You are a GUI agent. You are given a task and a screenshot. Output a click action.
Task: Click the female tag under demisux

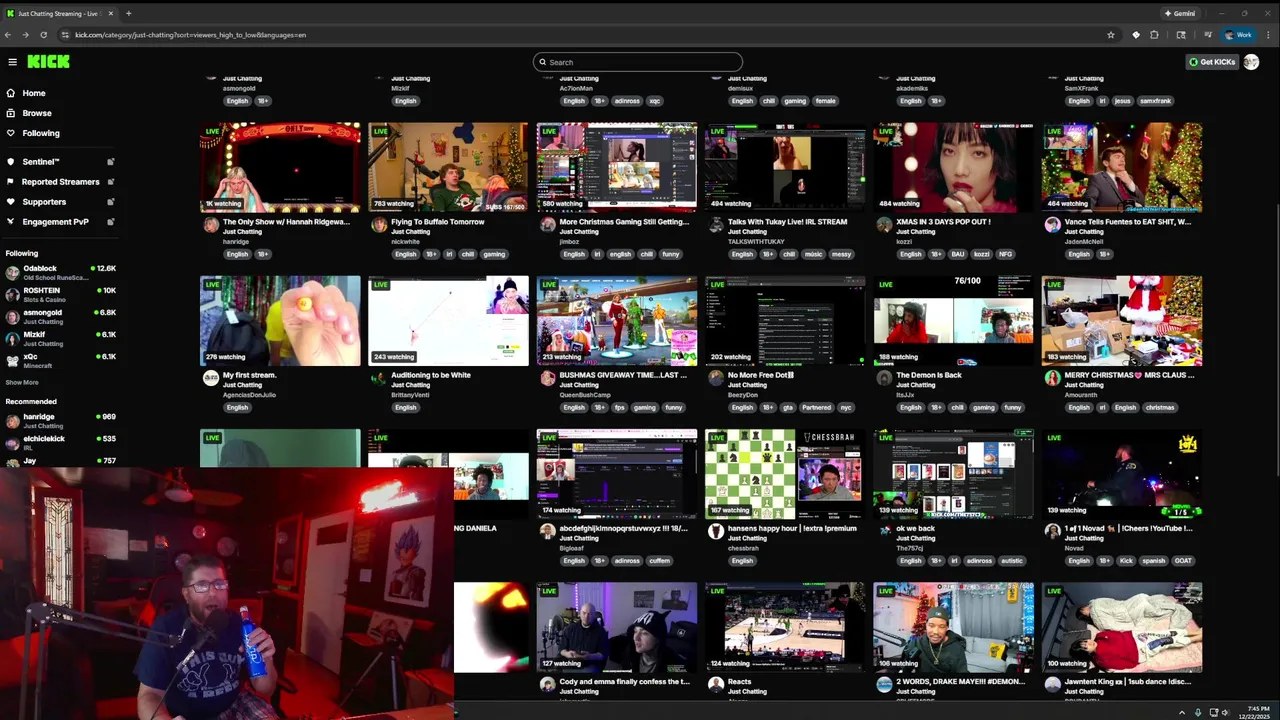click(825, 101)
